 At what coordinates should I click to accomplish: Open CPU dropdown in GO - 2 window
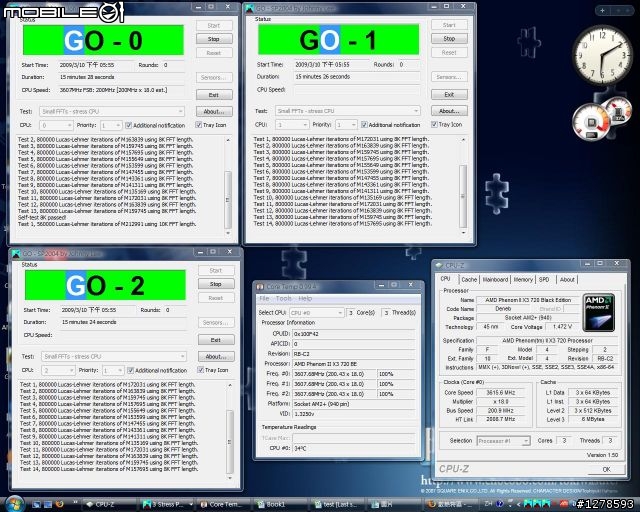(x=58, y=370)
